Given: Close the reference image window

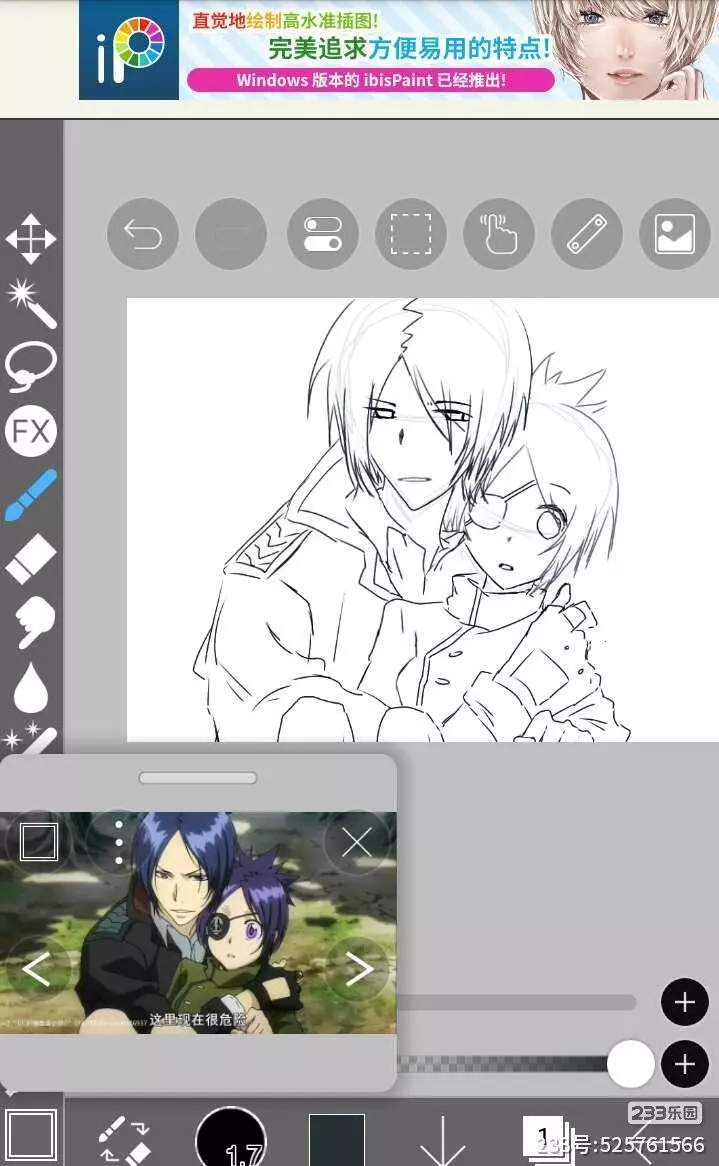Looking at the screenshot, I should coord(357,843).
